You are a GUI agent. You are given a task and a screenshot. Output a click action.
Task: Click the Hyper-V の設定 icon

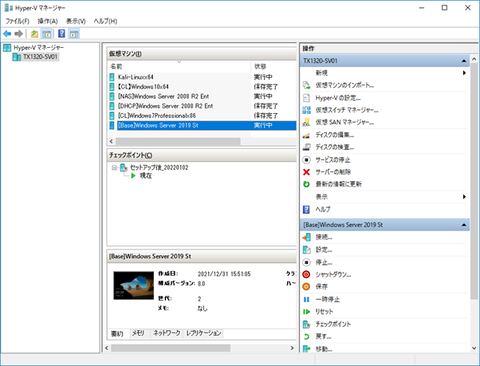(x=306, y=98)
